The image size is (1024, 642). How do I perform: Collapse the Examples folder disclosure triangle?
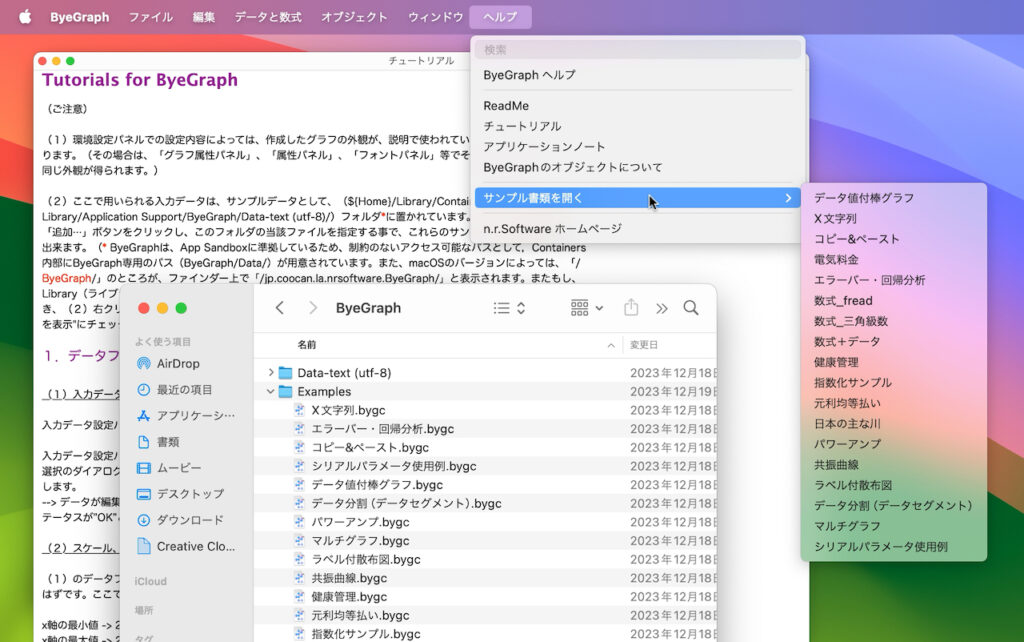(x=270, y=393)
